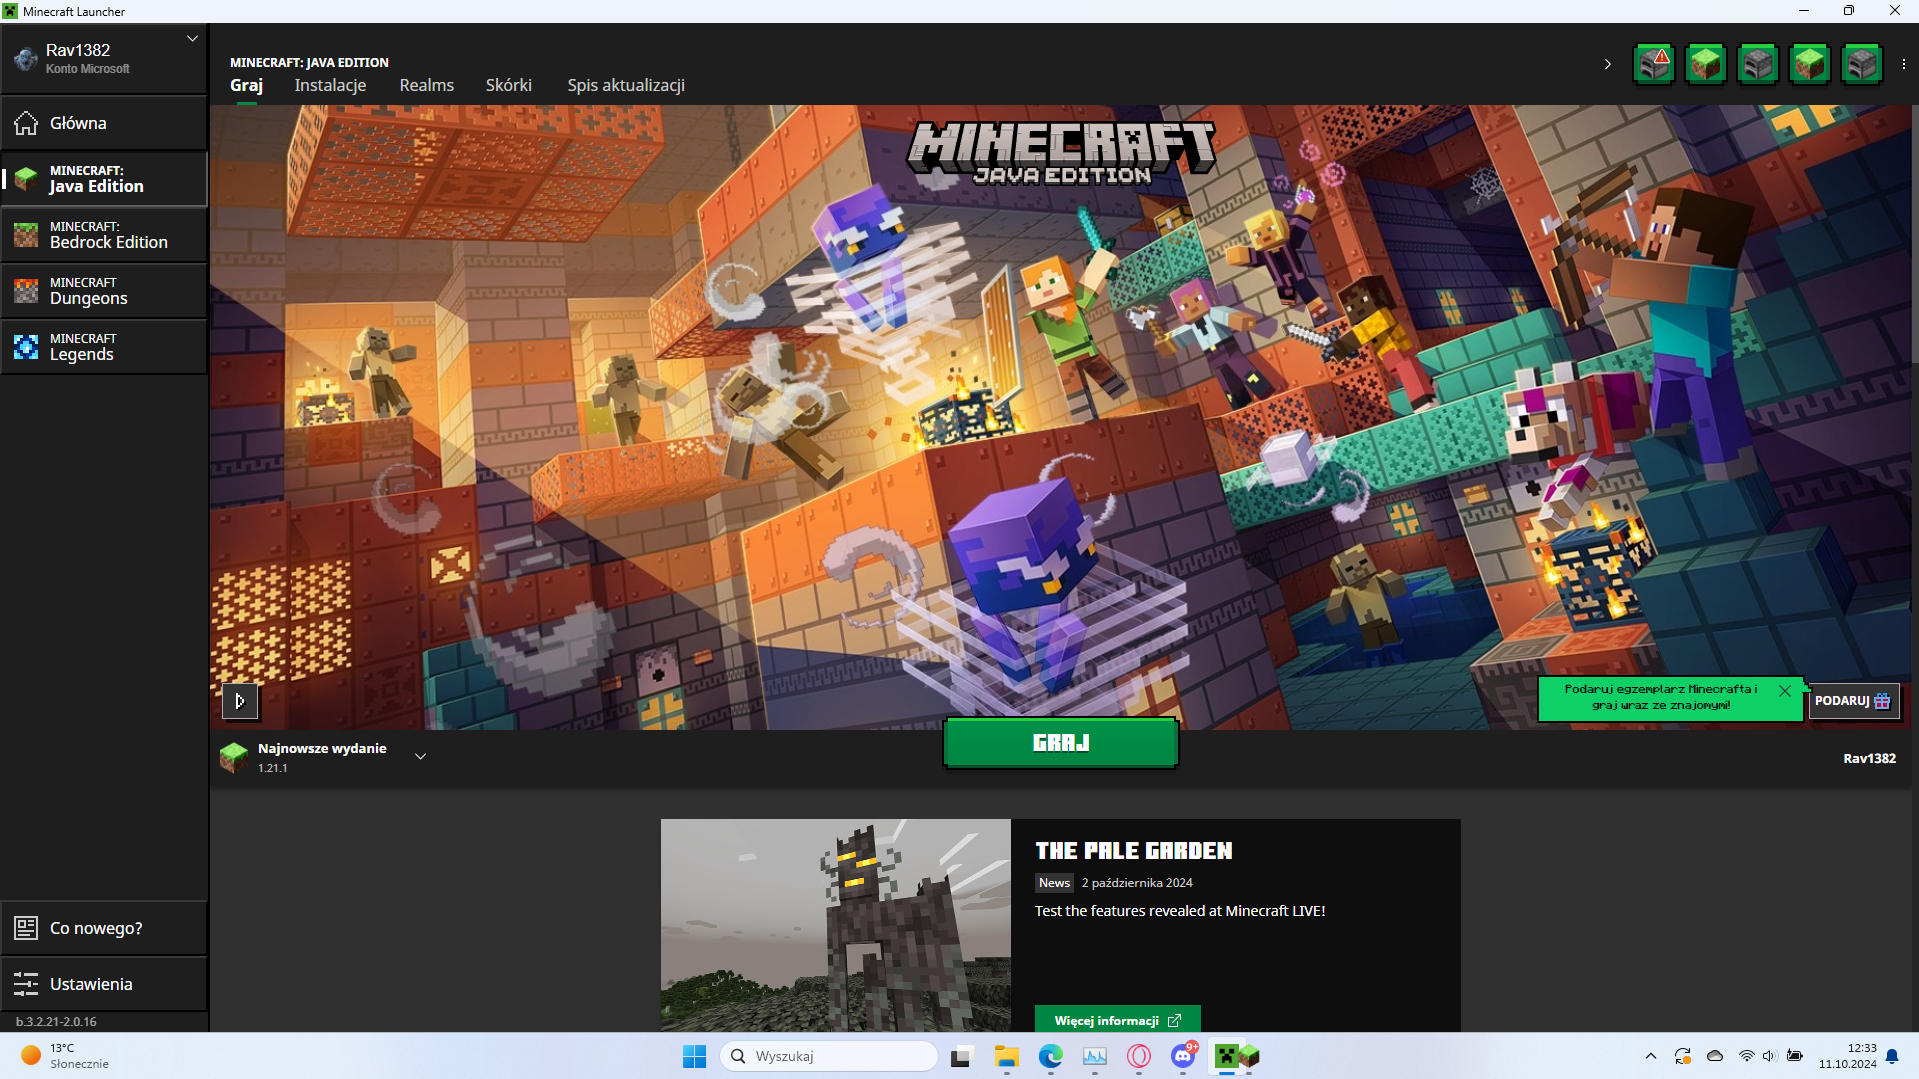Expand quick-launch list with the chevron arrow
The width and height of the screenshot is (1919, 1079).
click(1607, 64)
